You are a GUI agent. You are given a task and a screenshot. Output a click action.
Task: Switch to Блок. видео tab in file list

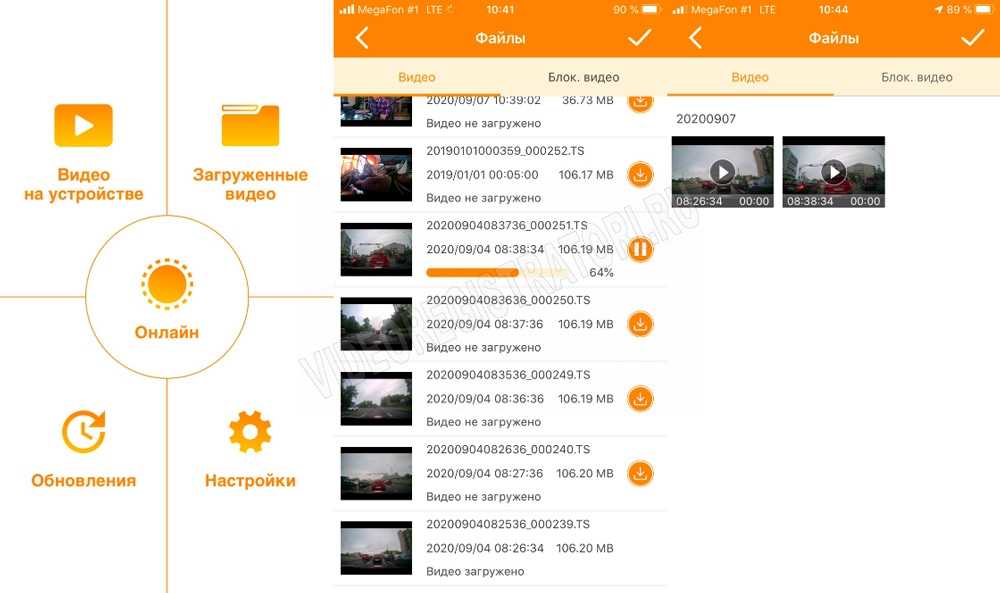coord(584,77)
